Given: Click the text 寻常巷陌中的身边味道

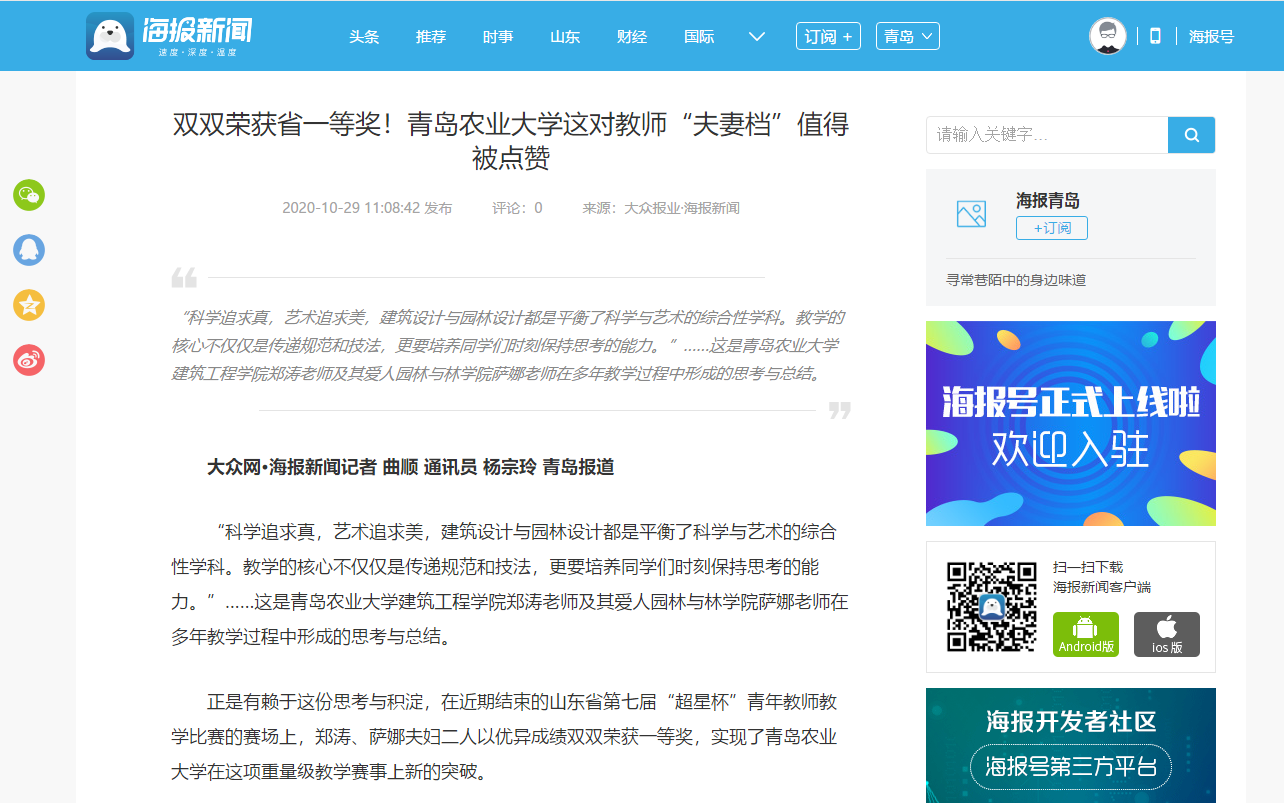Looking at the screenshot, I should click(x=1016, y=280).
